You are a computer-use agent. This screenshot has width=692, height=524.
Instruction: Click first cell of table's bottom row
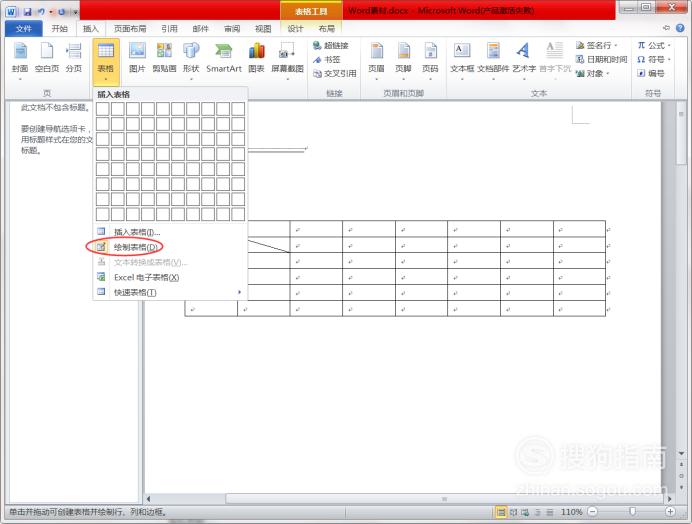211,309
